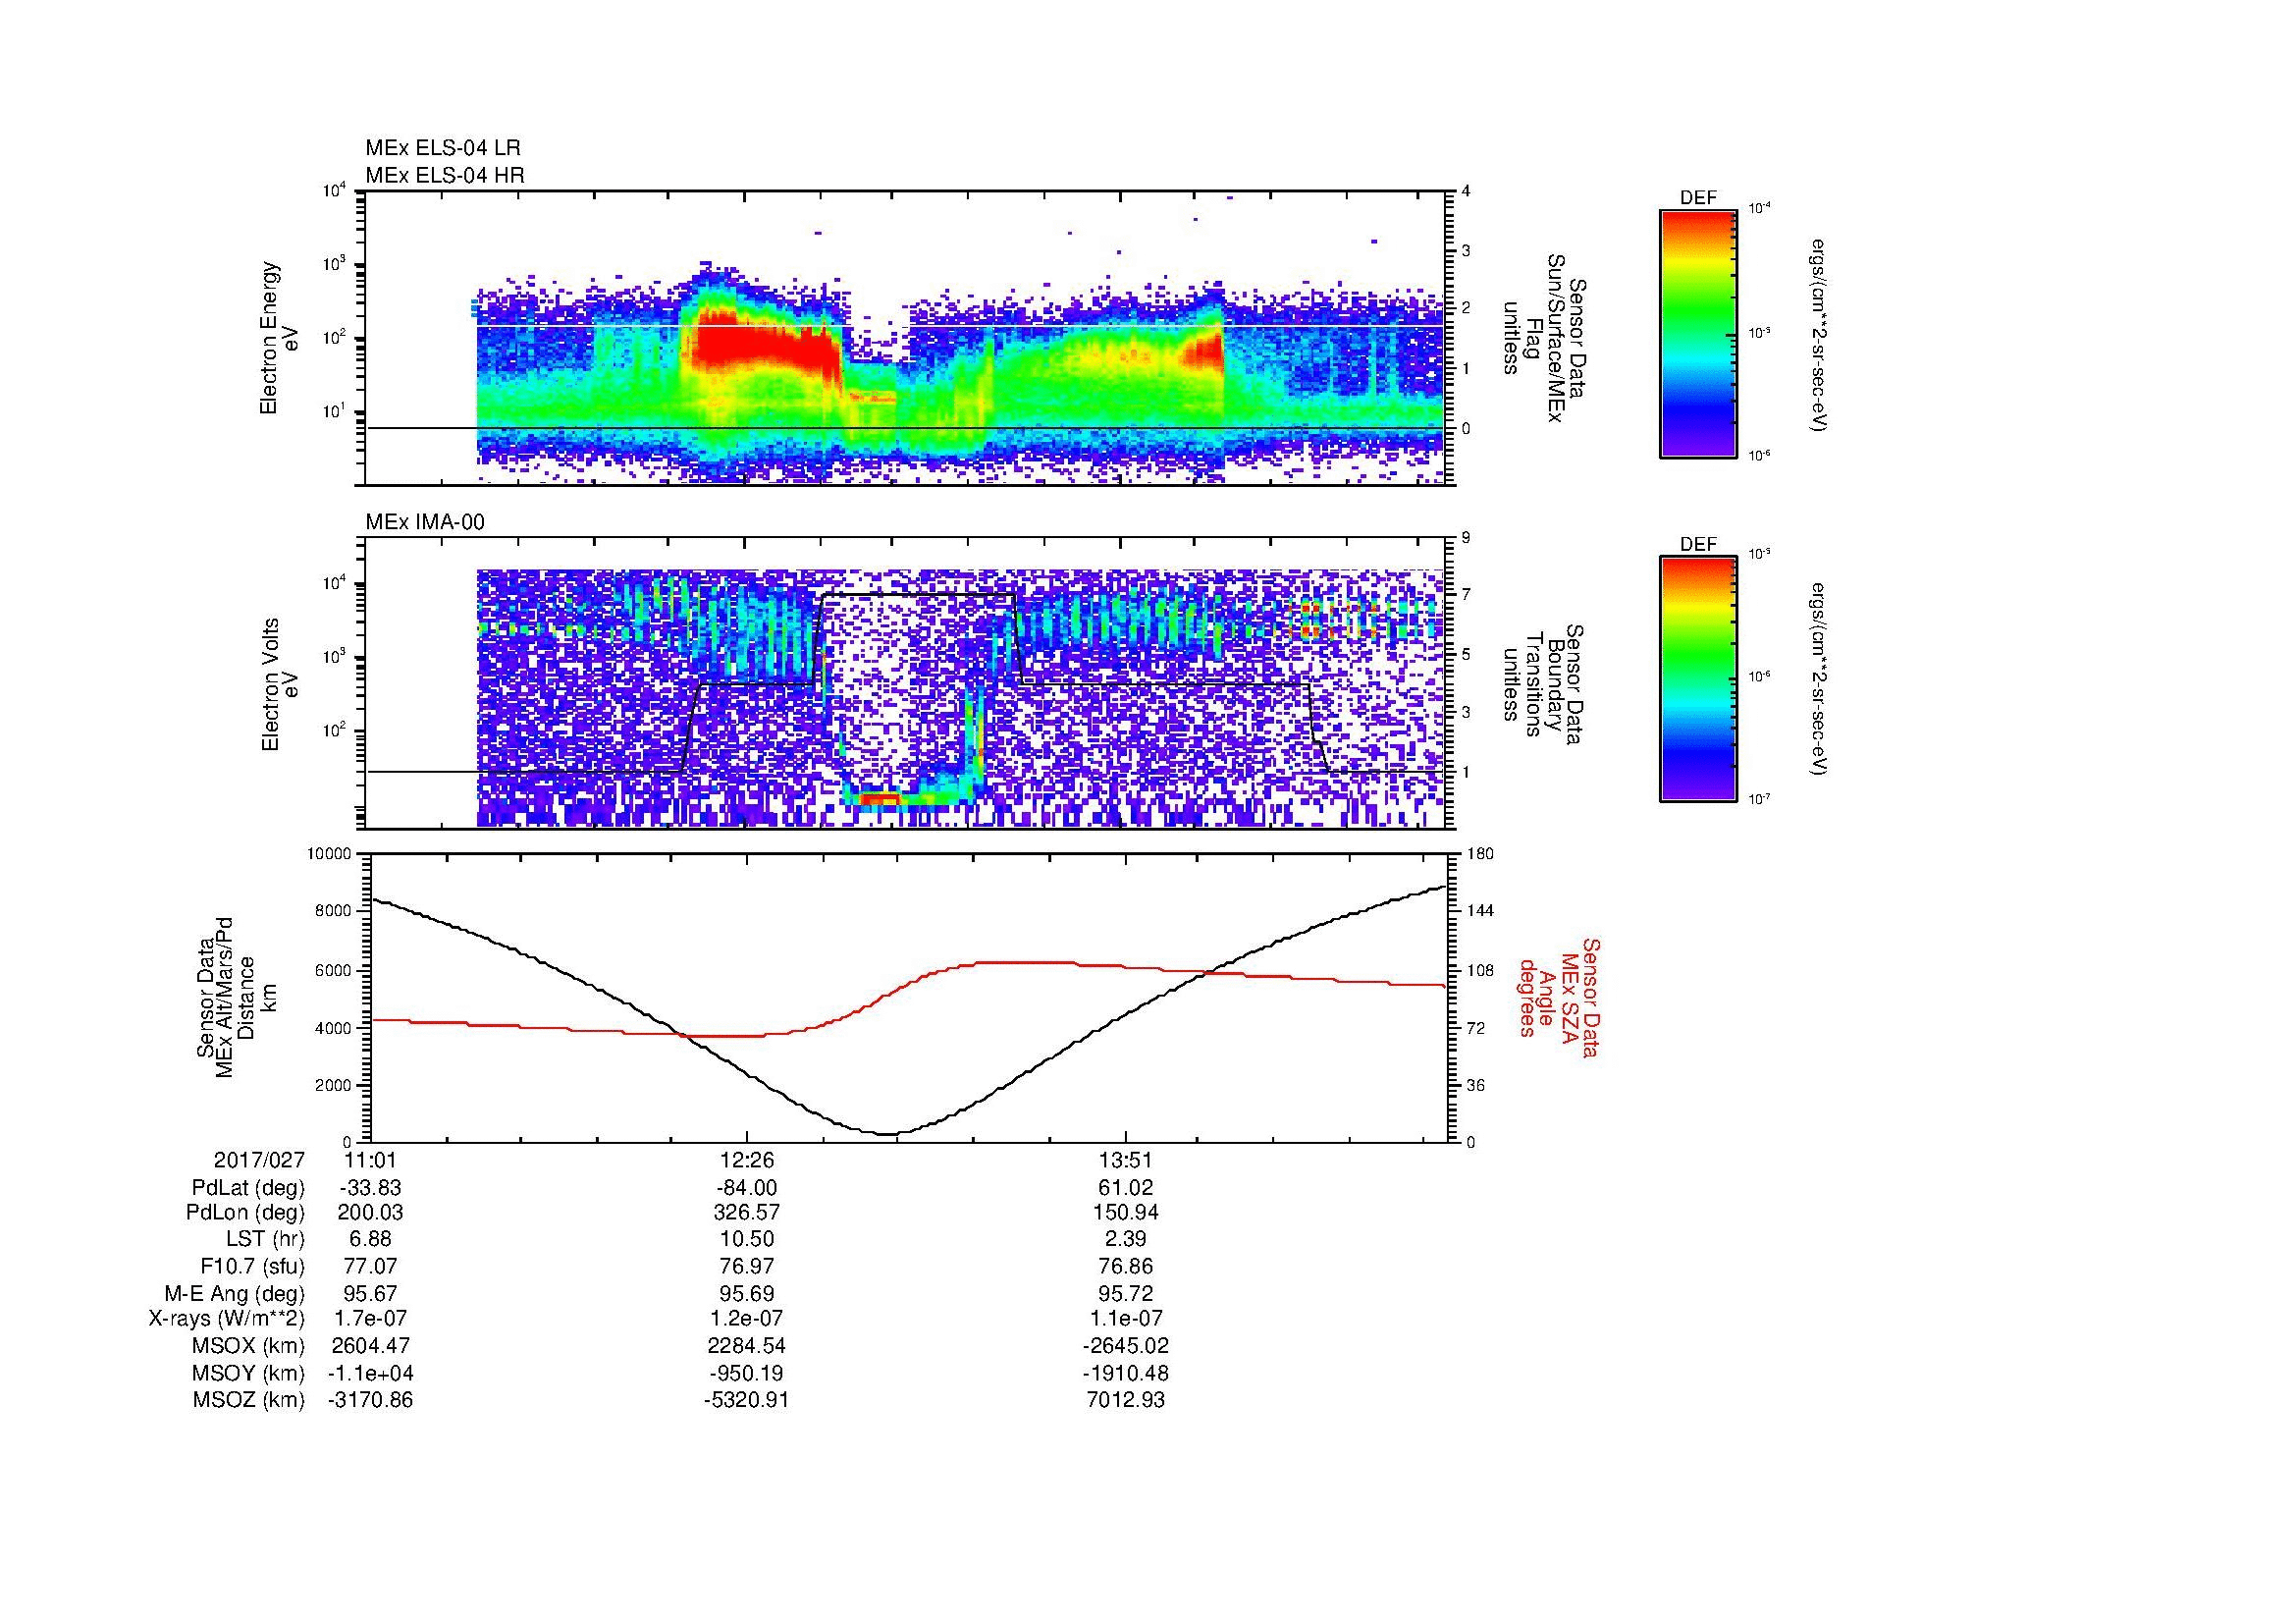Click the lower DEF color bar
The width and height of the screenshot is (2296, 1623).
(x=1698, y=679)
